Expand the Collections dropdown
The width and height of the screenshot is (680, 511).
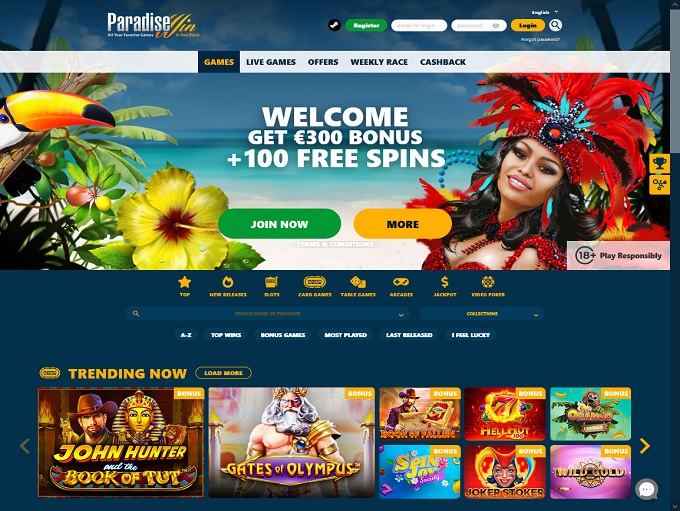pyautogui.click(x=482, y=313)
